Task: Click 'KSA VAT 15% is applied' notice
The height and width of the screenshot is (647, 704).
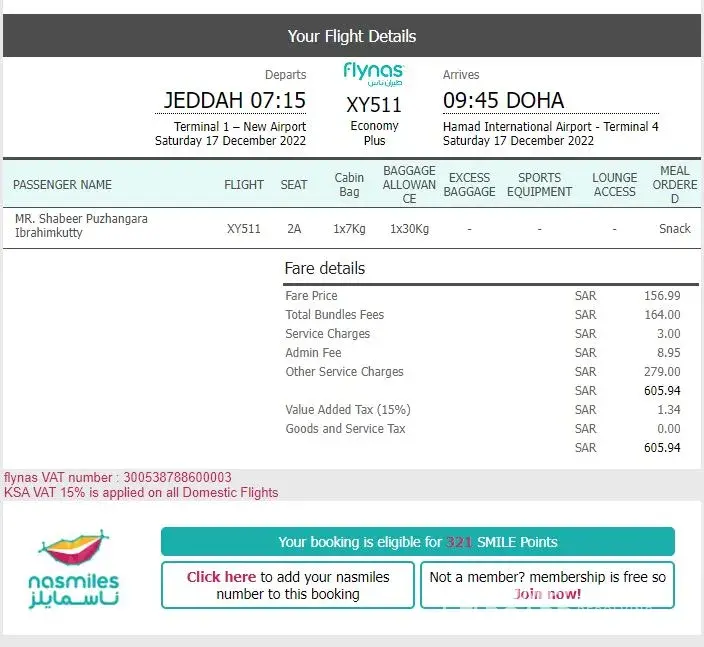Action: [x=141, y=493]
